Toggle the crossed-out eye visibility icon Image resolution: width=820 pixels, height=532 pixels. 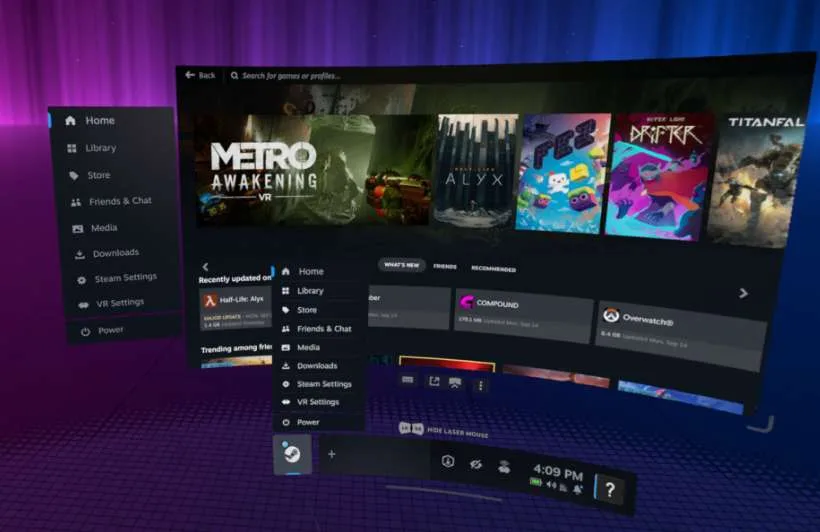click(x=475, y=464)
